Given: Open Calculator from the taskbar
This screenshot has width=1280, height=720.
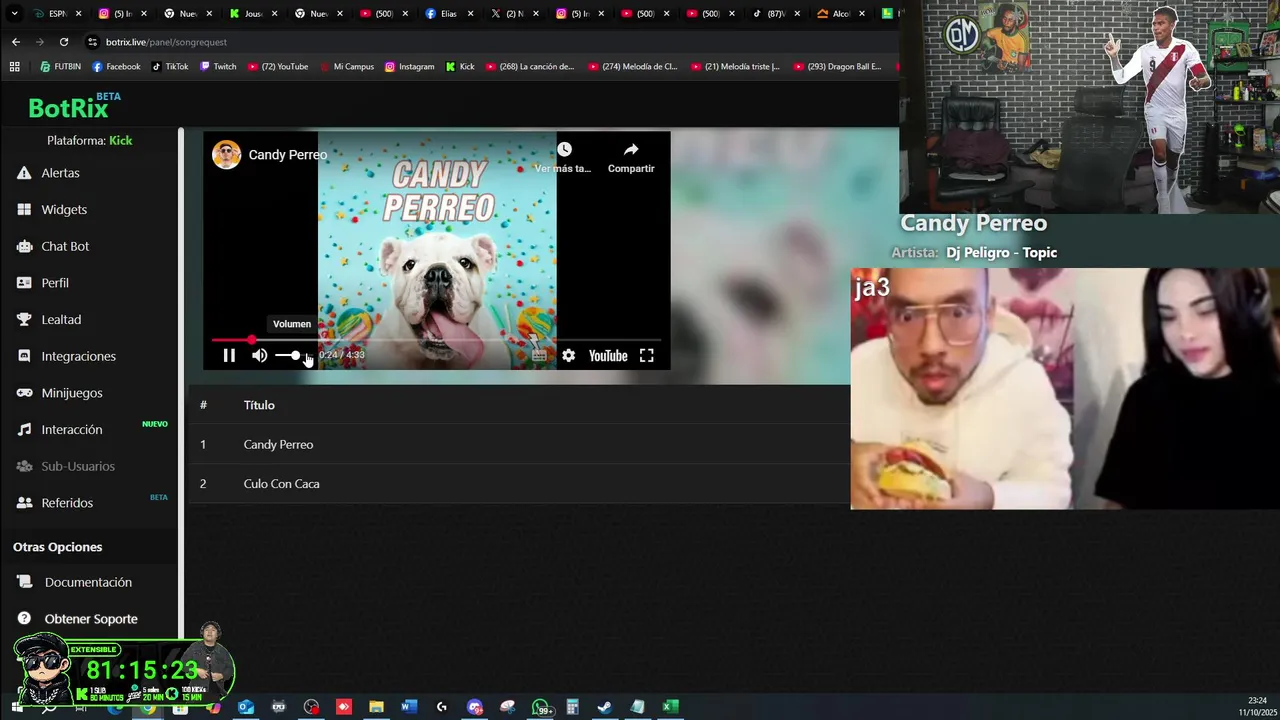Looking at the screenshot, I should [572, 707].
